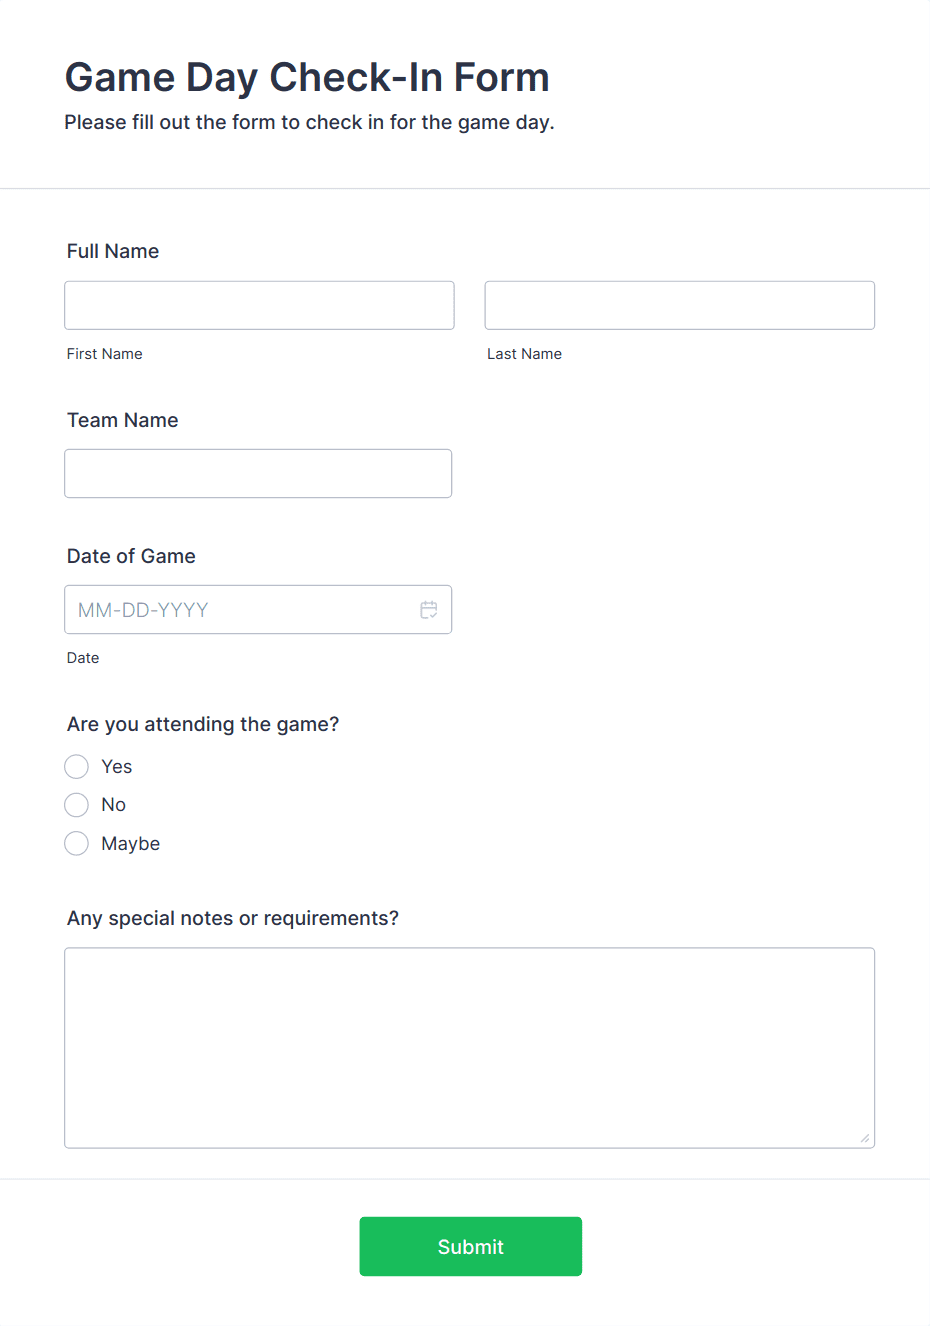Click the Are you attending question text
Image resolution: width=930 pixels, height=1326 pixels.
click(202, 723)
